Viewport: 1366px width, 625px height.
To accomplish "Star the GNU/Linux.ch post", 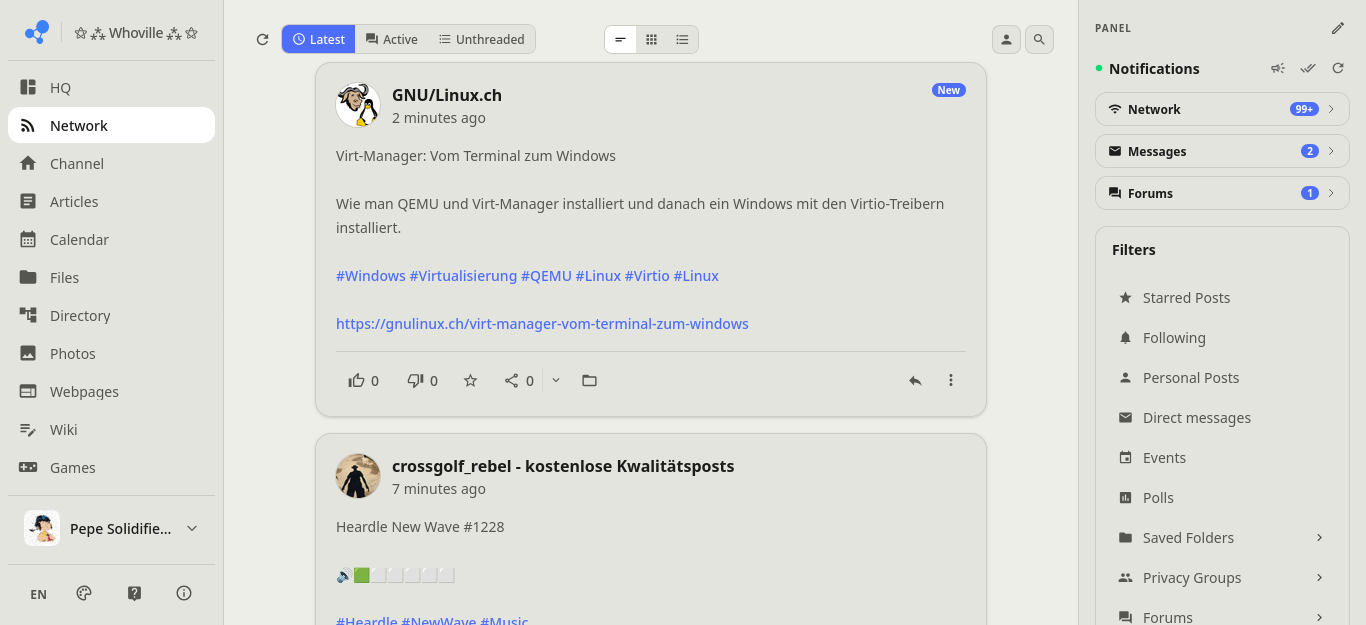I will [x=470, y=380].
